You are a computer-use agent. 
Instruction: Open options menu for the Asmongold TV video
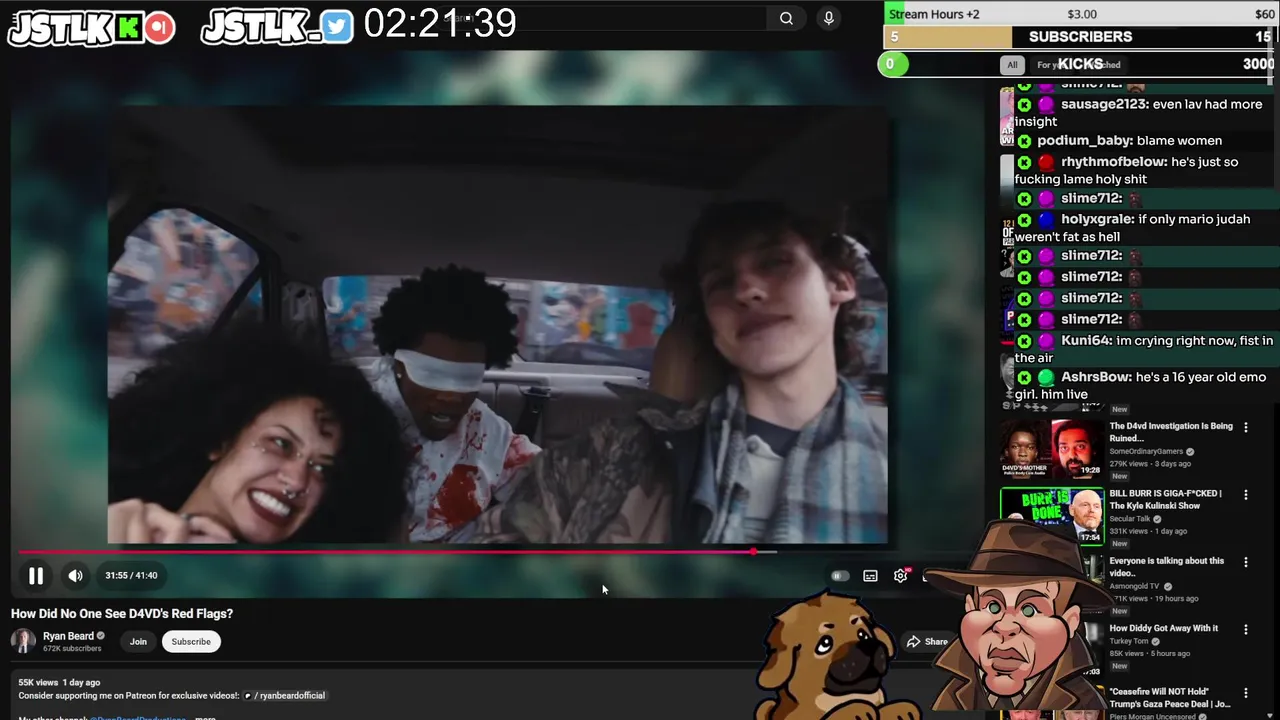pyautogui.click(x=1246, y=562)
